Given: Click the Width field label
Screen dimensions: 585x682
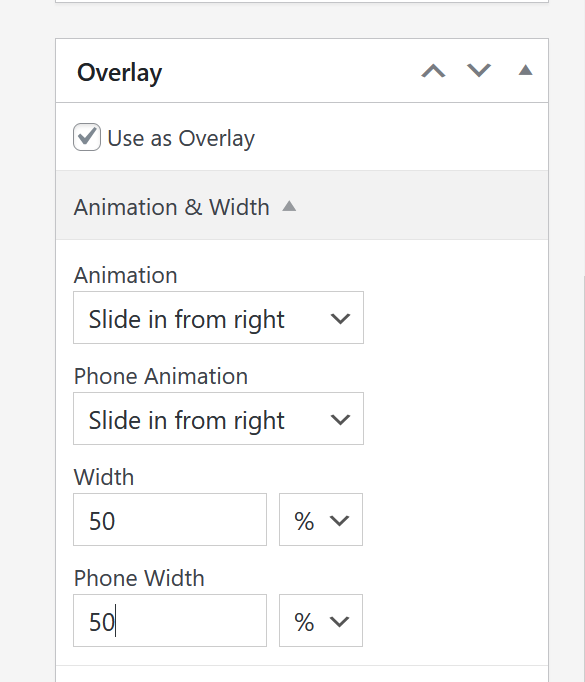Looking at the screenshot, I should coord(104,477).
